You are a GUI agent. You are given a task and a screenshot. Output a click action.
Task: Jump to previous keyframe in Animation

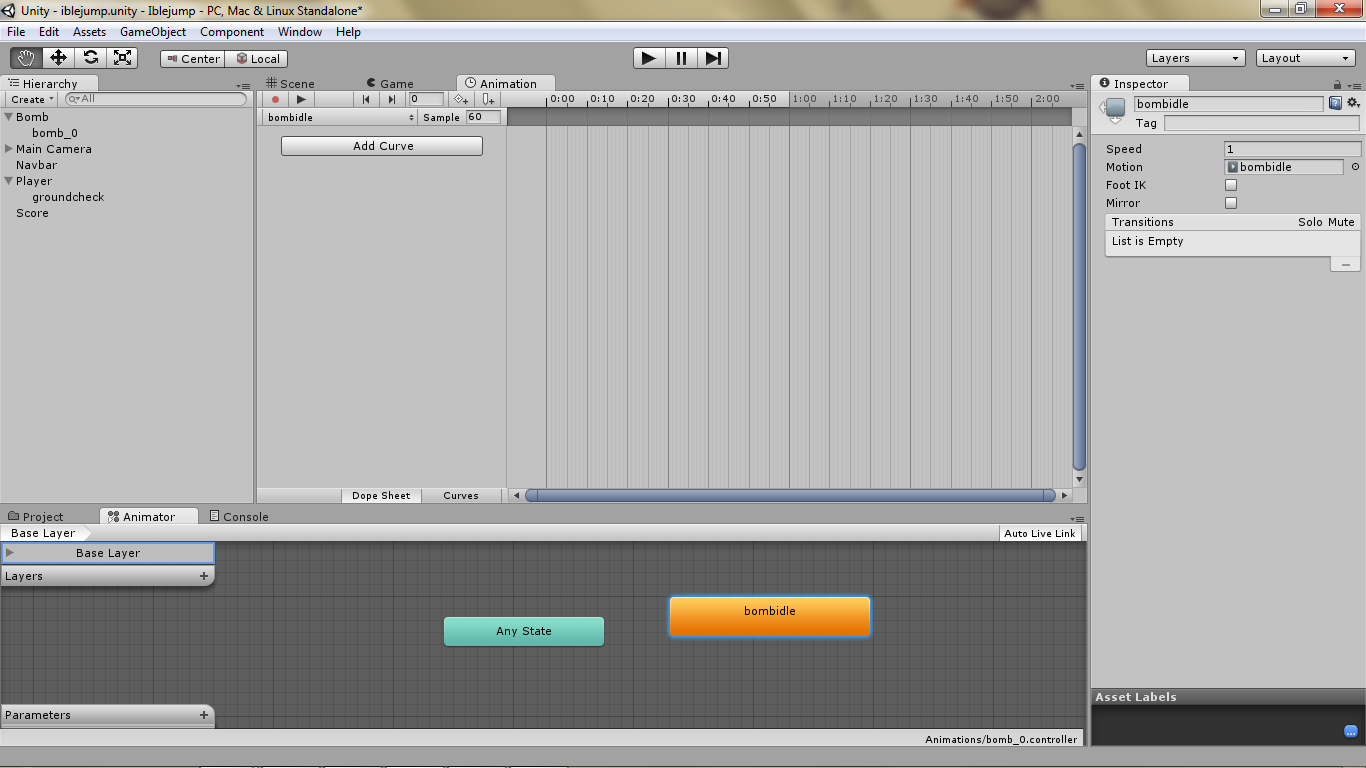[x=367, y=99]
